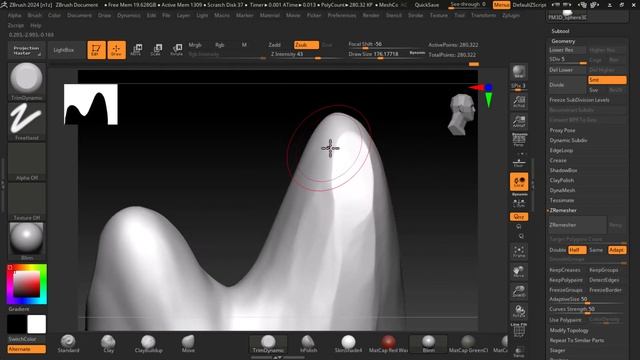Choose the Clay brush from bottom shelf

pyautogui.click(x=108, y=344)
